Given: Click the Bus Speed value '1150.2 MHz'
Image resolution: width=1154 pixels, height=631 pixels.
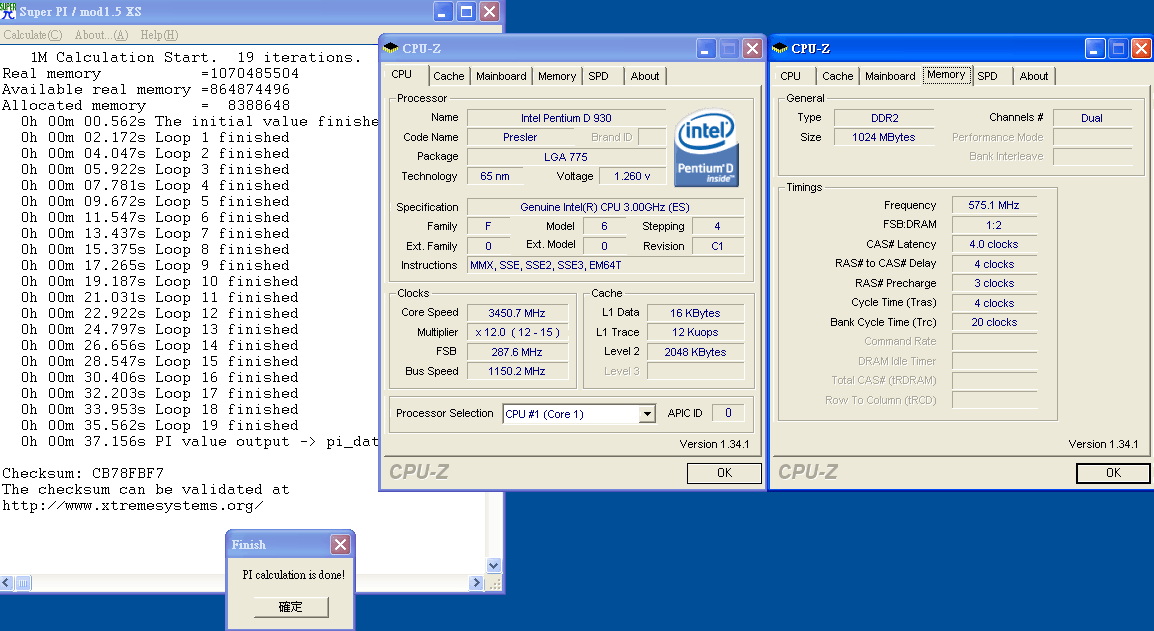Looking at the screenshot, I should pyautogui.click(x=517, y=372).
